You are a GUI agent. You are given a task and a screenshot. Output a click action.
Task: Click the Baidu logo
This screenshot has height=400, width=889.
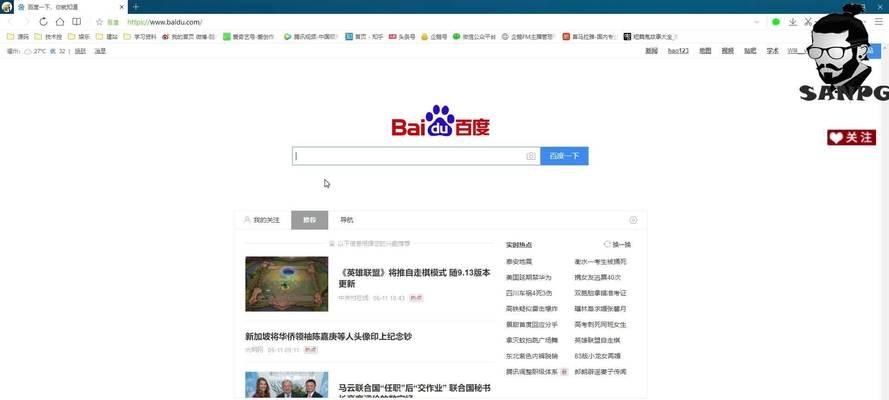click(441, 121)
